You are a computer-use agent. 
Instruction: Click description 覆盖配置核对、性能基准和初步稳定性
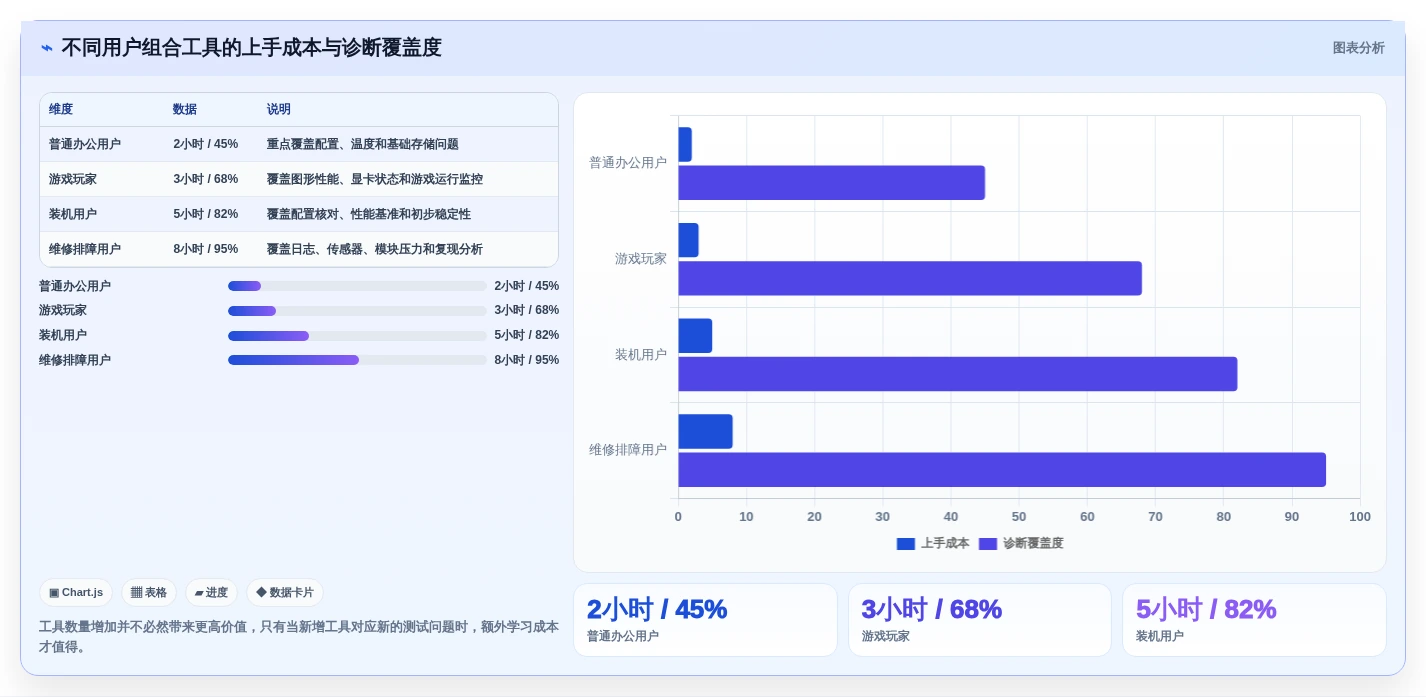pos(369,214)
